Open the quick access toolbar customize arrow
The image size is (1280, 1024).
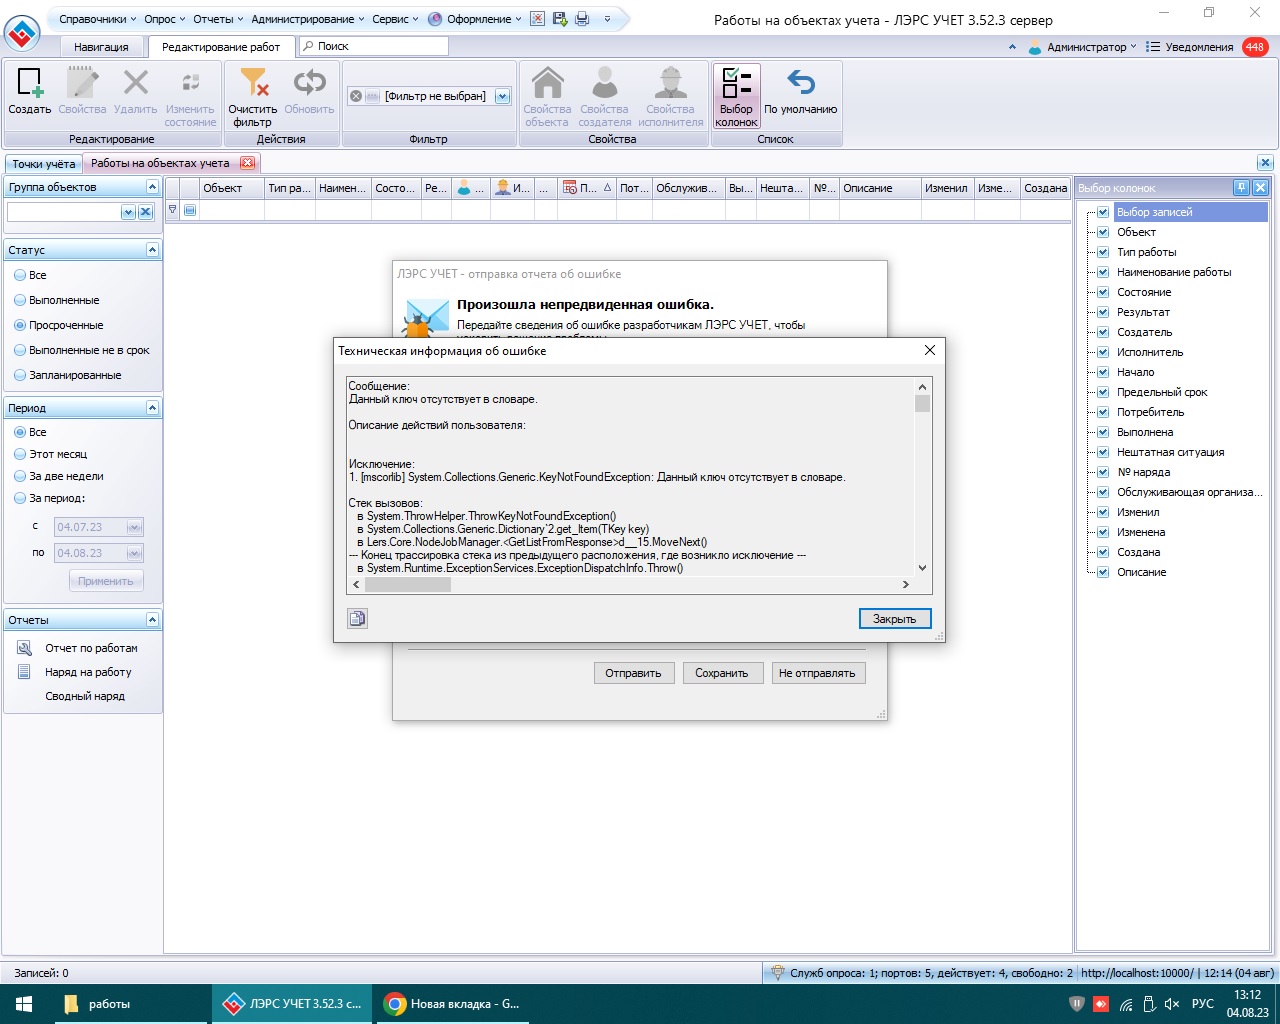(606, 19)
